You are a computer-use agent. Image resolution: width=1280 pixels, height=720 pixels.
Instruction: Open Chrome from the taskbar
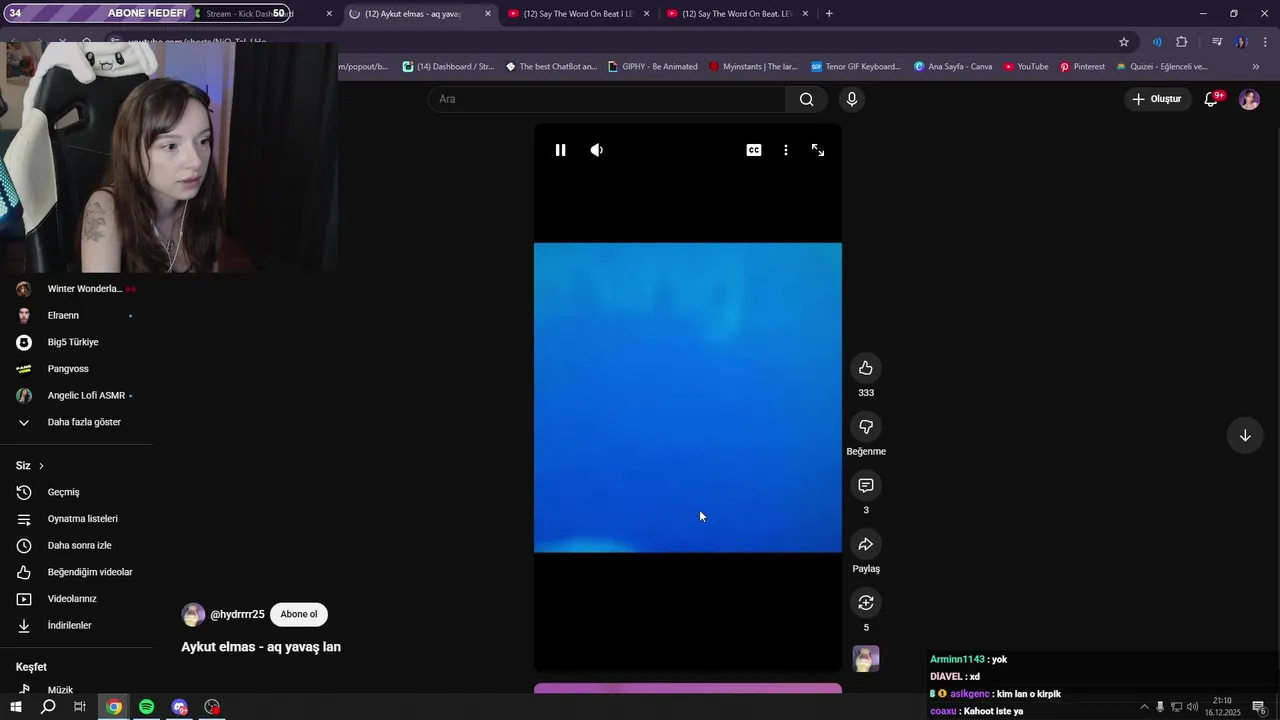tap(114, 707)
